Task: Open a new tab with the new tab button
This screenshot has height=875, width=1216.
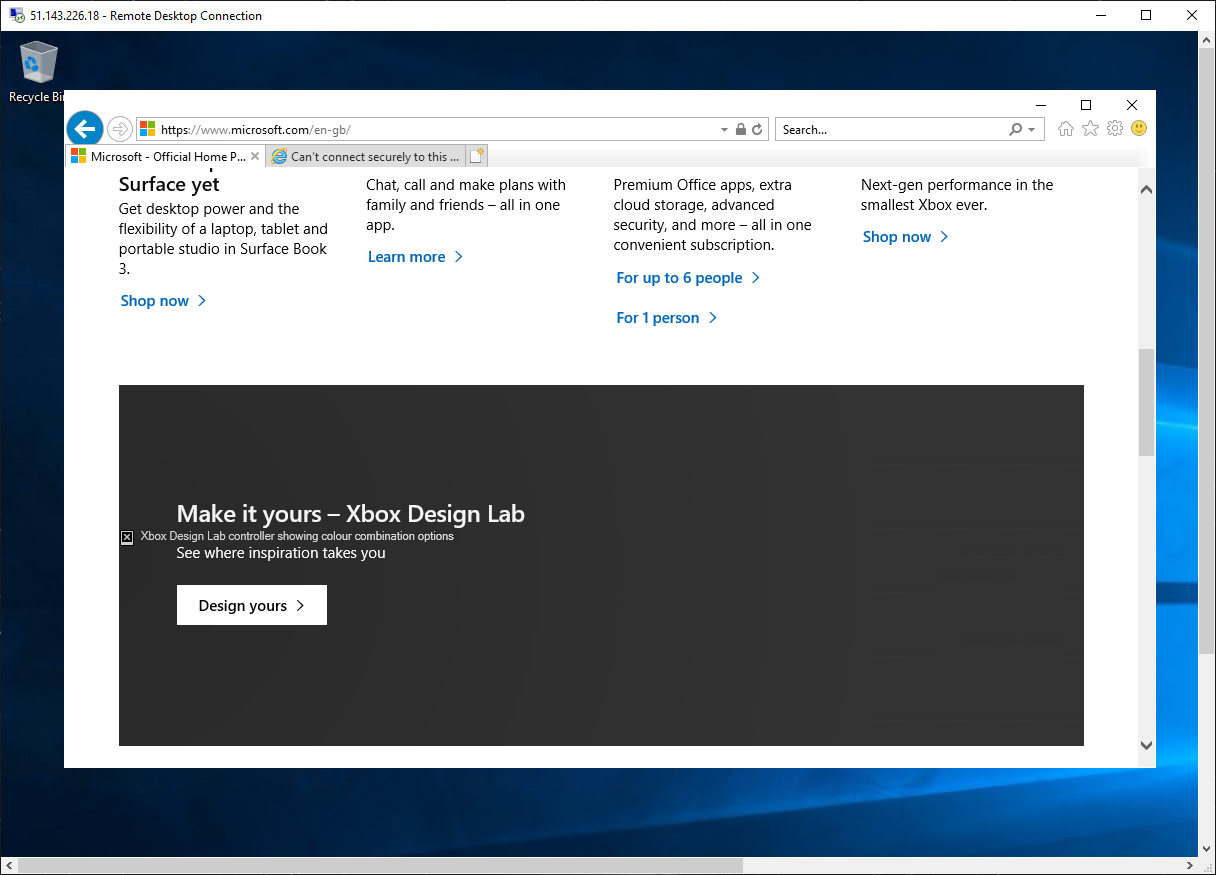Action: tap(477, 155)
